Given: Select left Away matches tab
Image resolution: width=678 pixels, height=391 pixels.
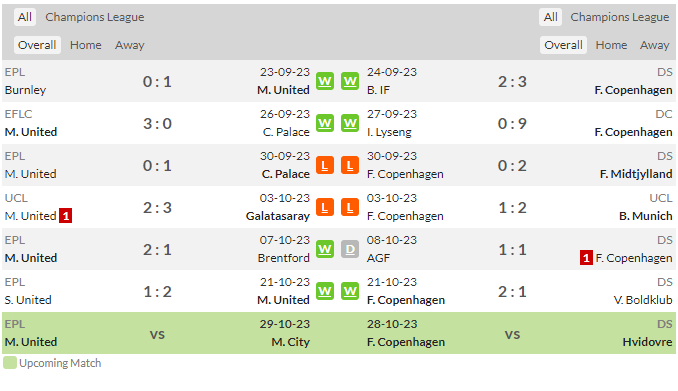Looking at the screenshot, I should (130, 45).
